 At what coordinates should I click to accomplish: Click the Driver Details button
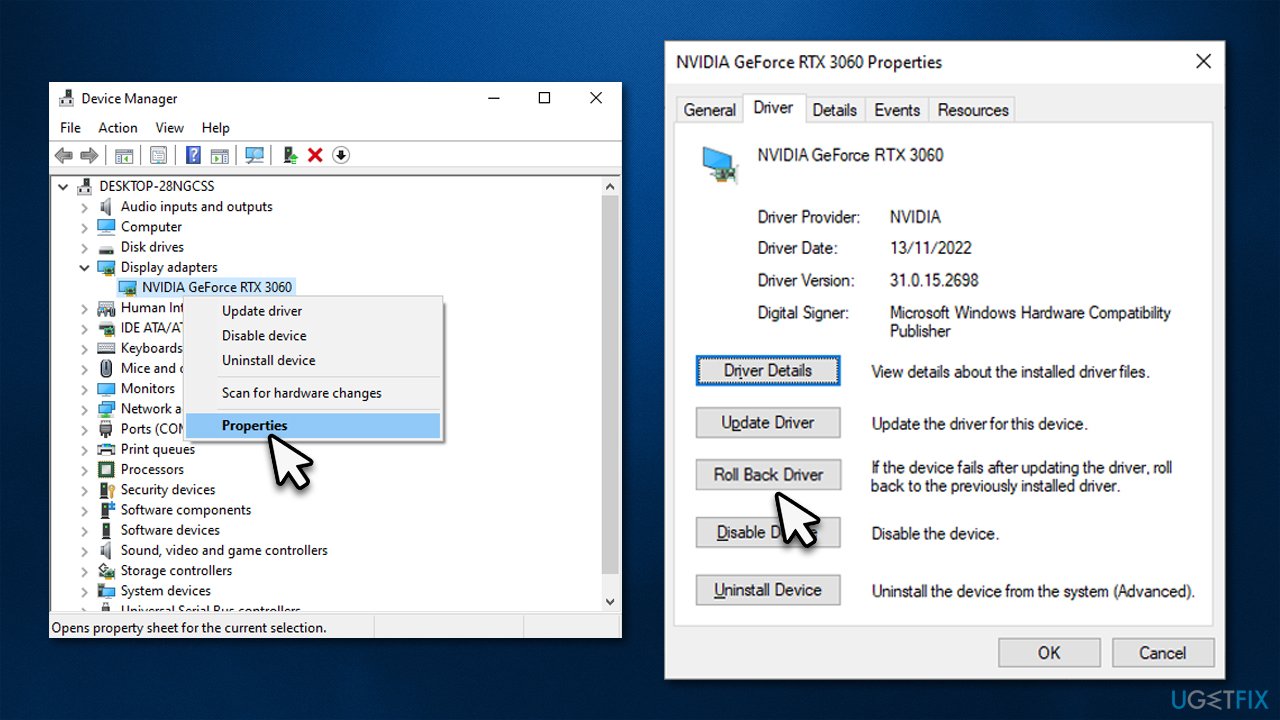(x=767, y=370)
